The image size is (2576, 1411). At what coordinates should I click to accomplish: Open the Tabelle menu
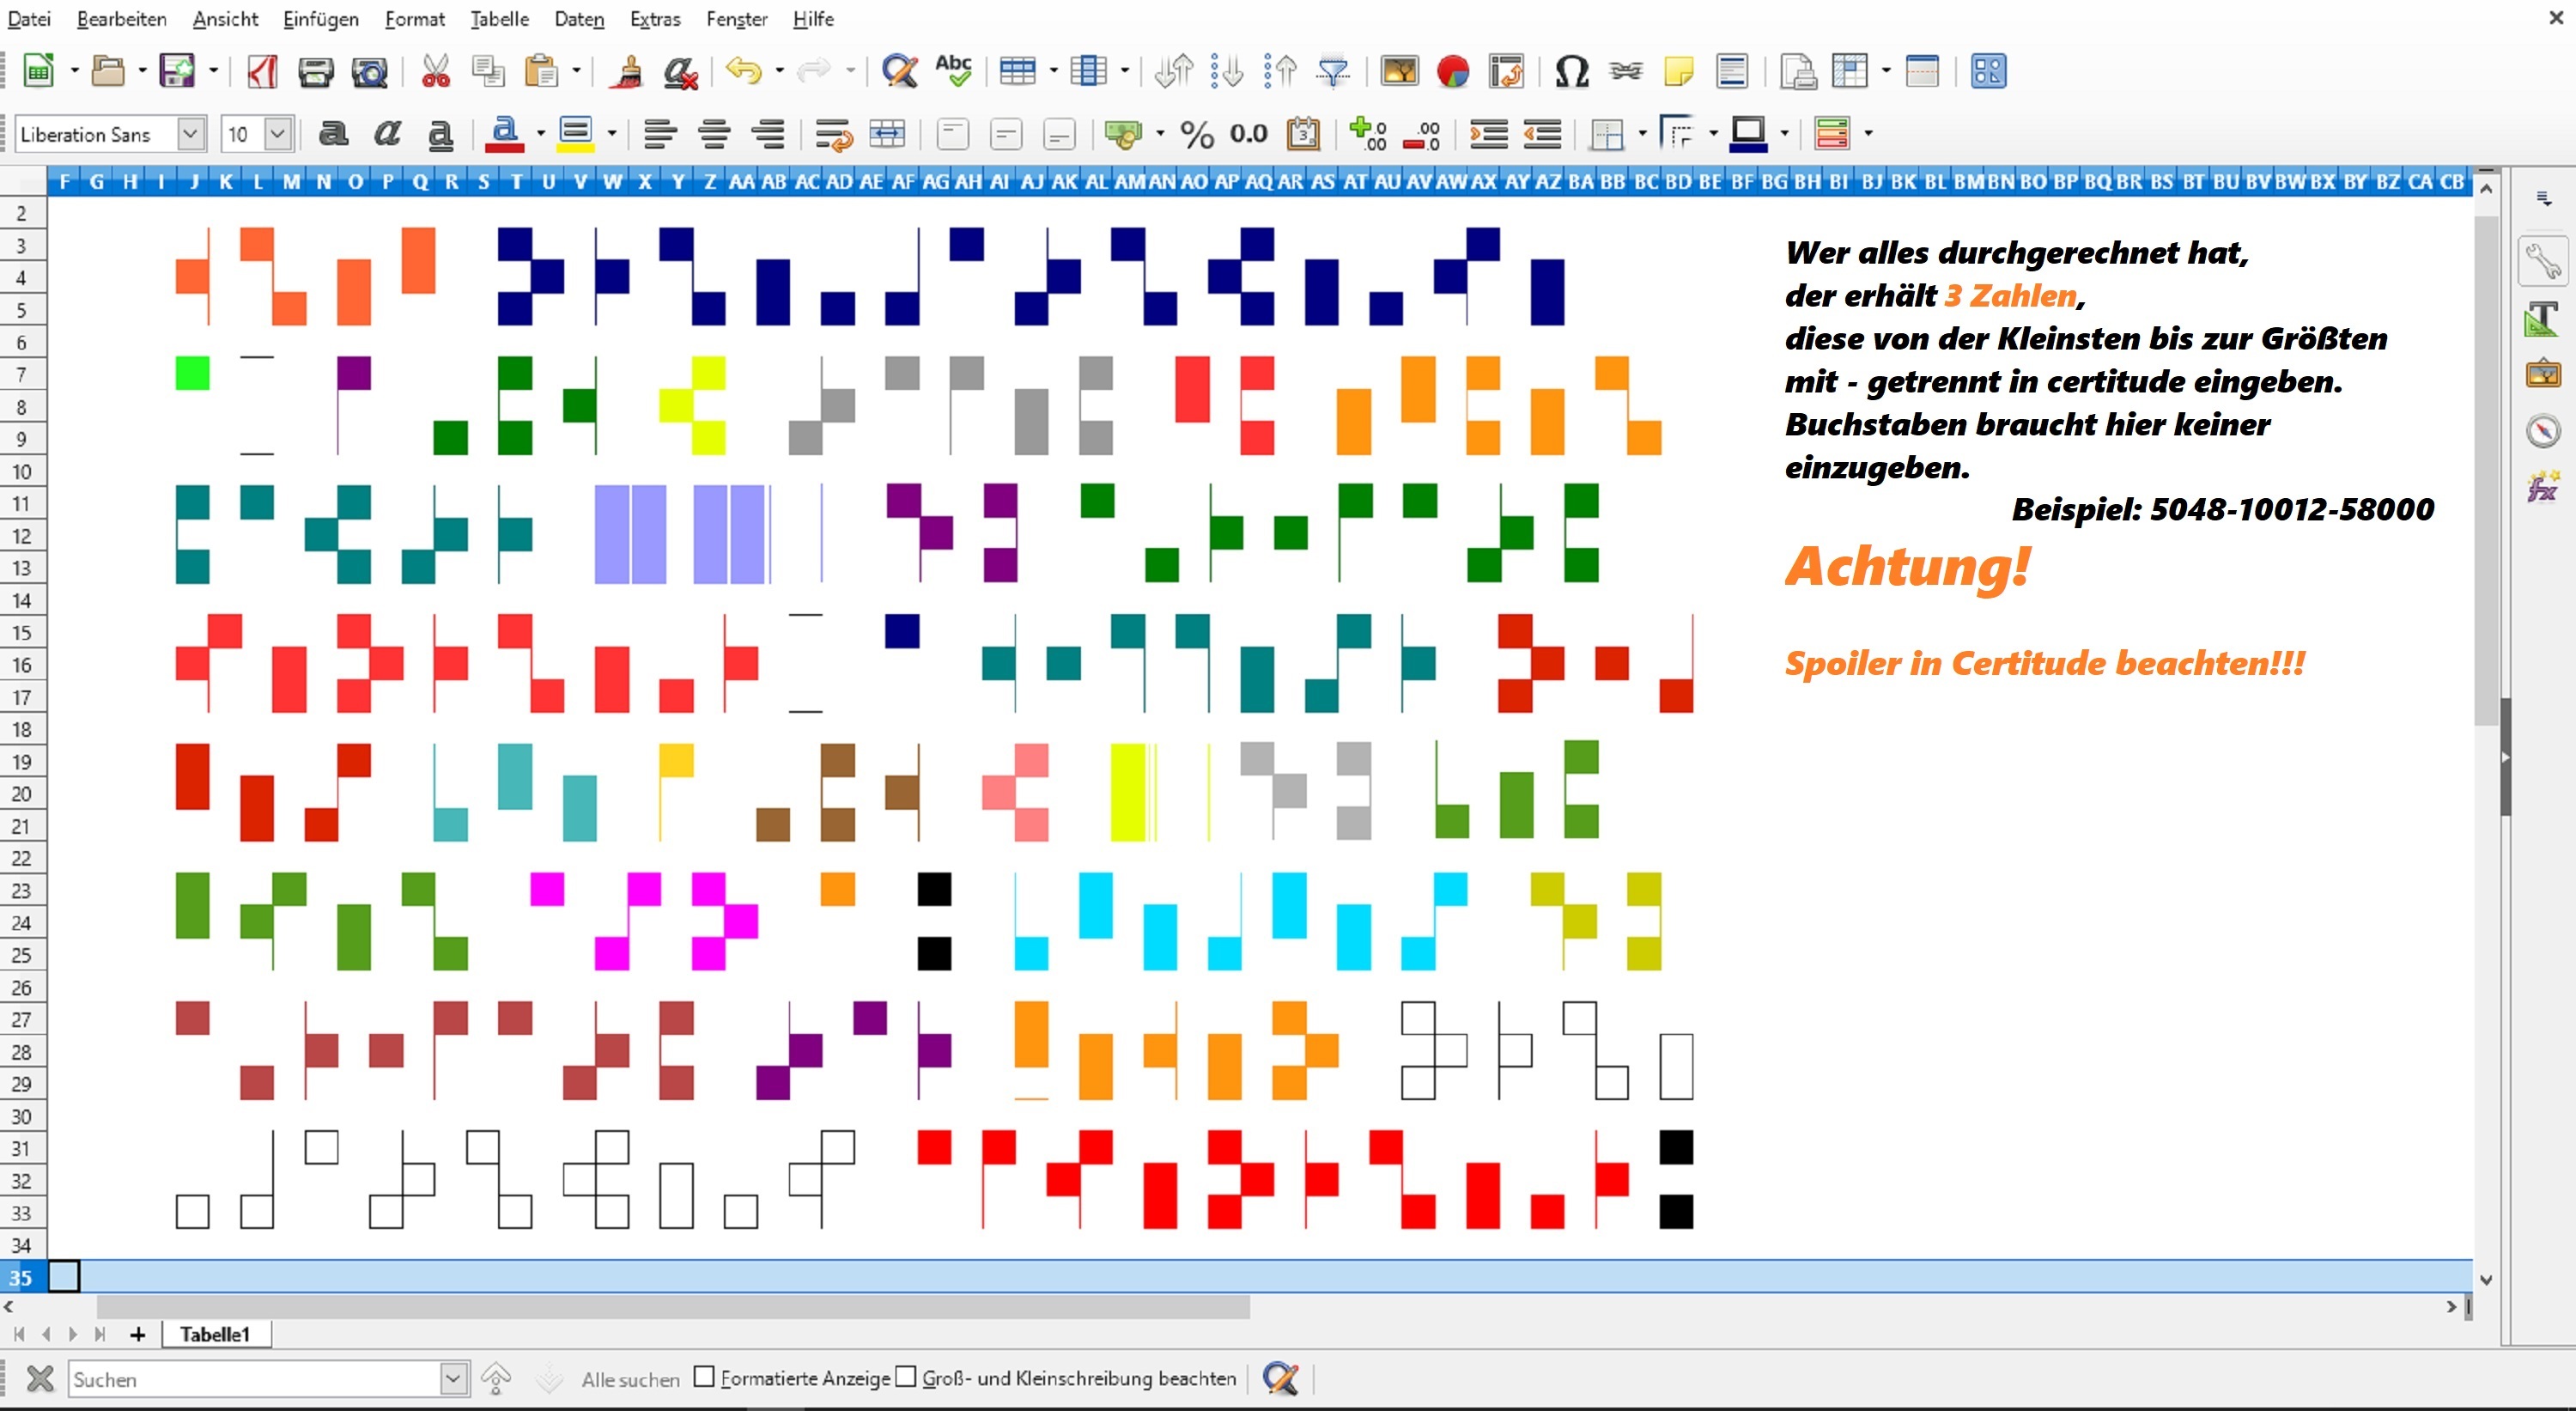pyautogui.click(x=499, y=19)
